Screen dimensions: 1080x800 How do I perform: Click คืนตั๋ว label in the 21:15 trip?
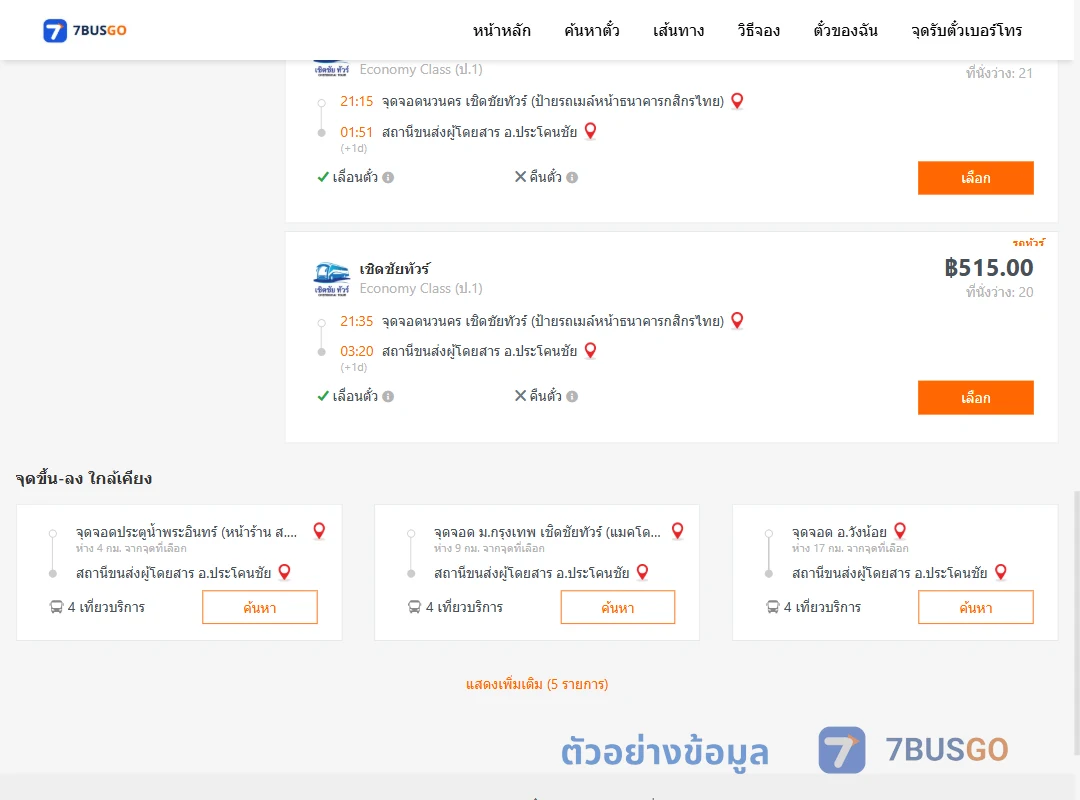point(546,177)
